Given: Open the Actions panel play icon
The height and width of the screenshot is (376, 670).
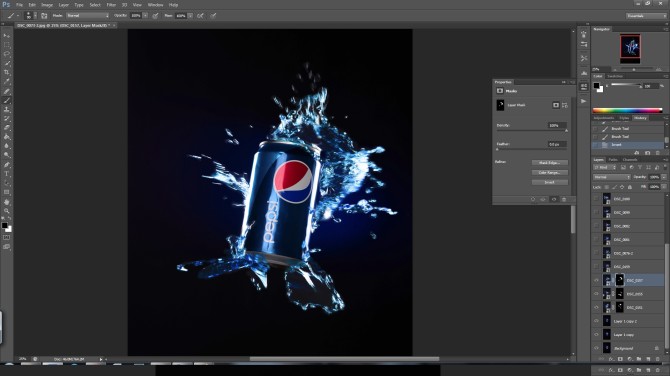Looking at the screenshot, I should tap(584, 101).
